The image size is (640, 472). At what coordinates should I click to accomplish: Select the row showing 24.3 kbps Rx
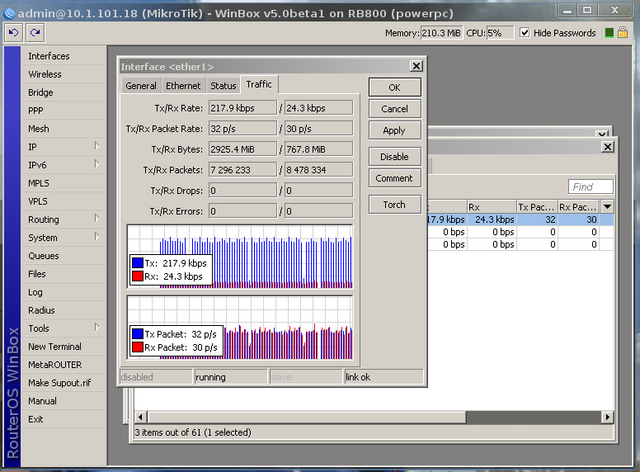pos(520,220)
